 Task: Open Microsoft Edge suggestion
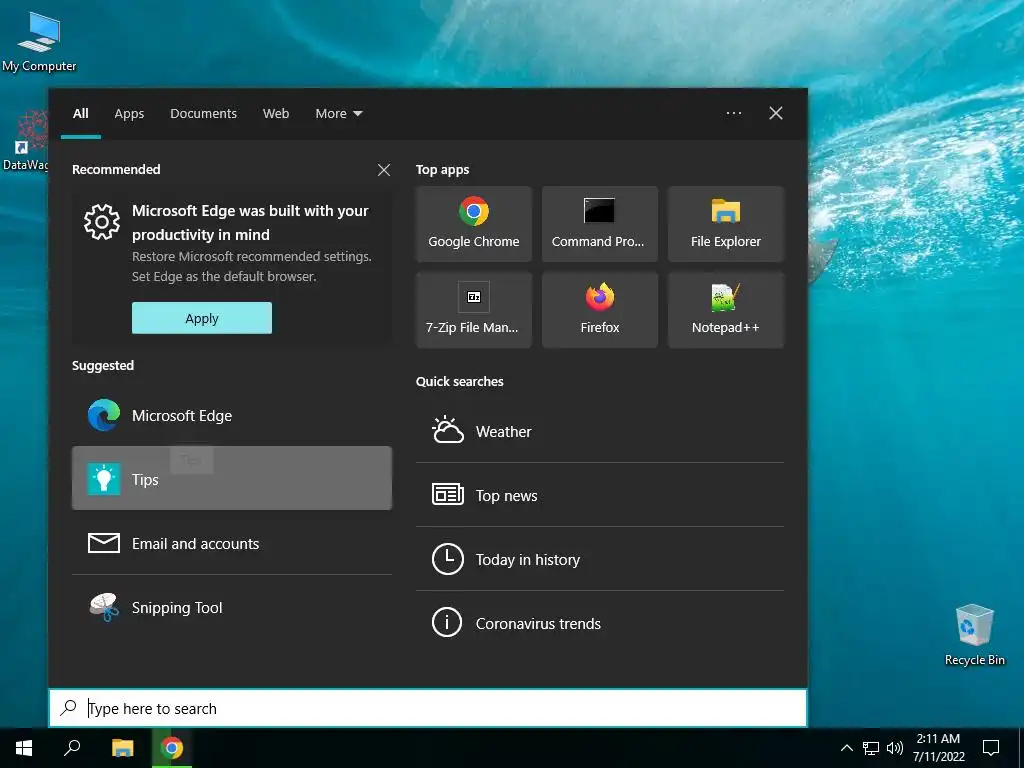coord(232,415)
